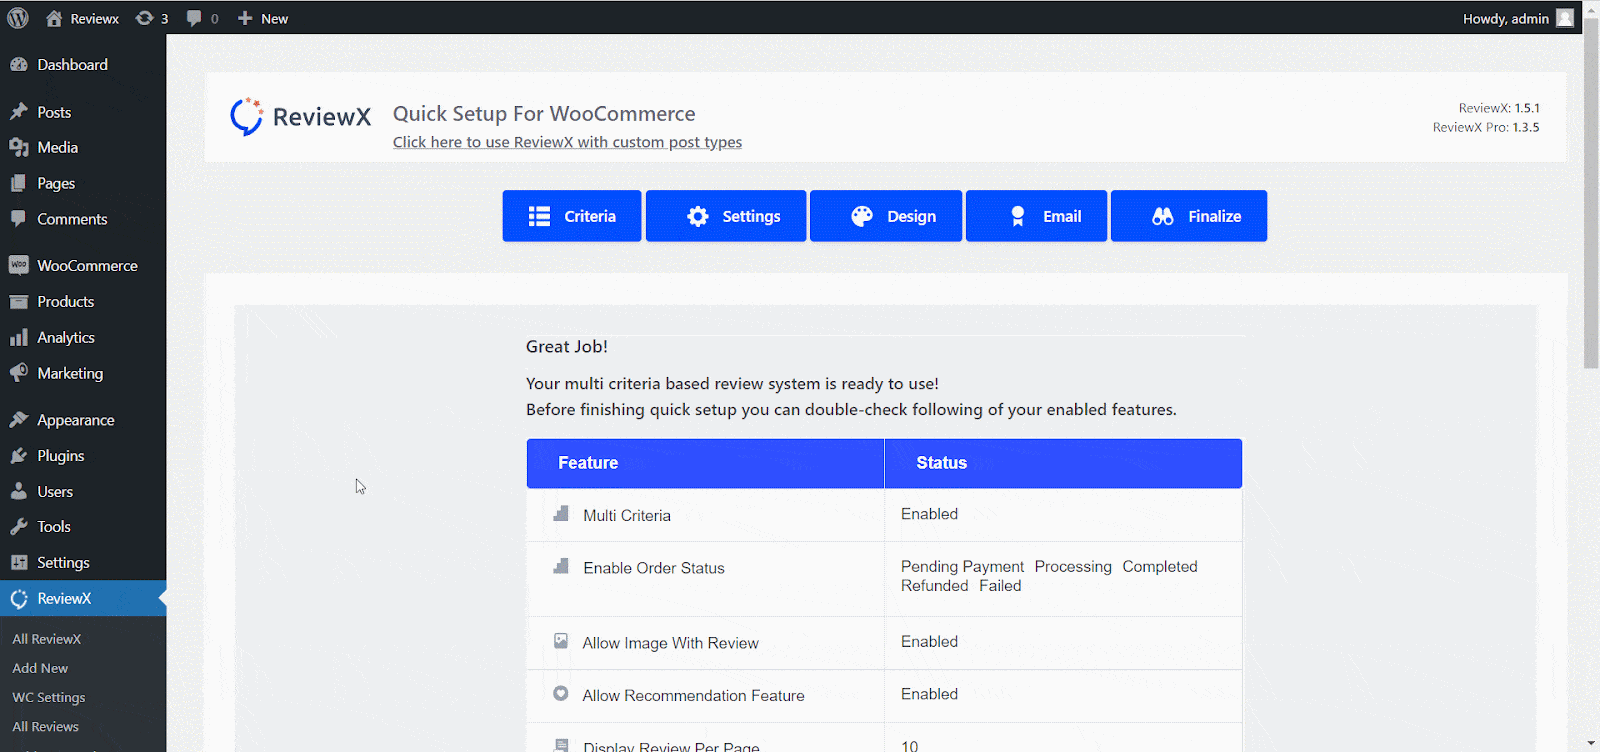This screenshot has width=1600, height=752.
Task: Click the Posts pin icon
Action: pyautogui.click(x=18, y=112)
